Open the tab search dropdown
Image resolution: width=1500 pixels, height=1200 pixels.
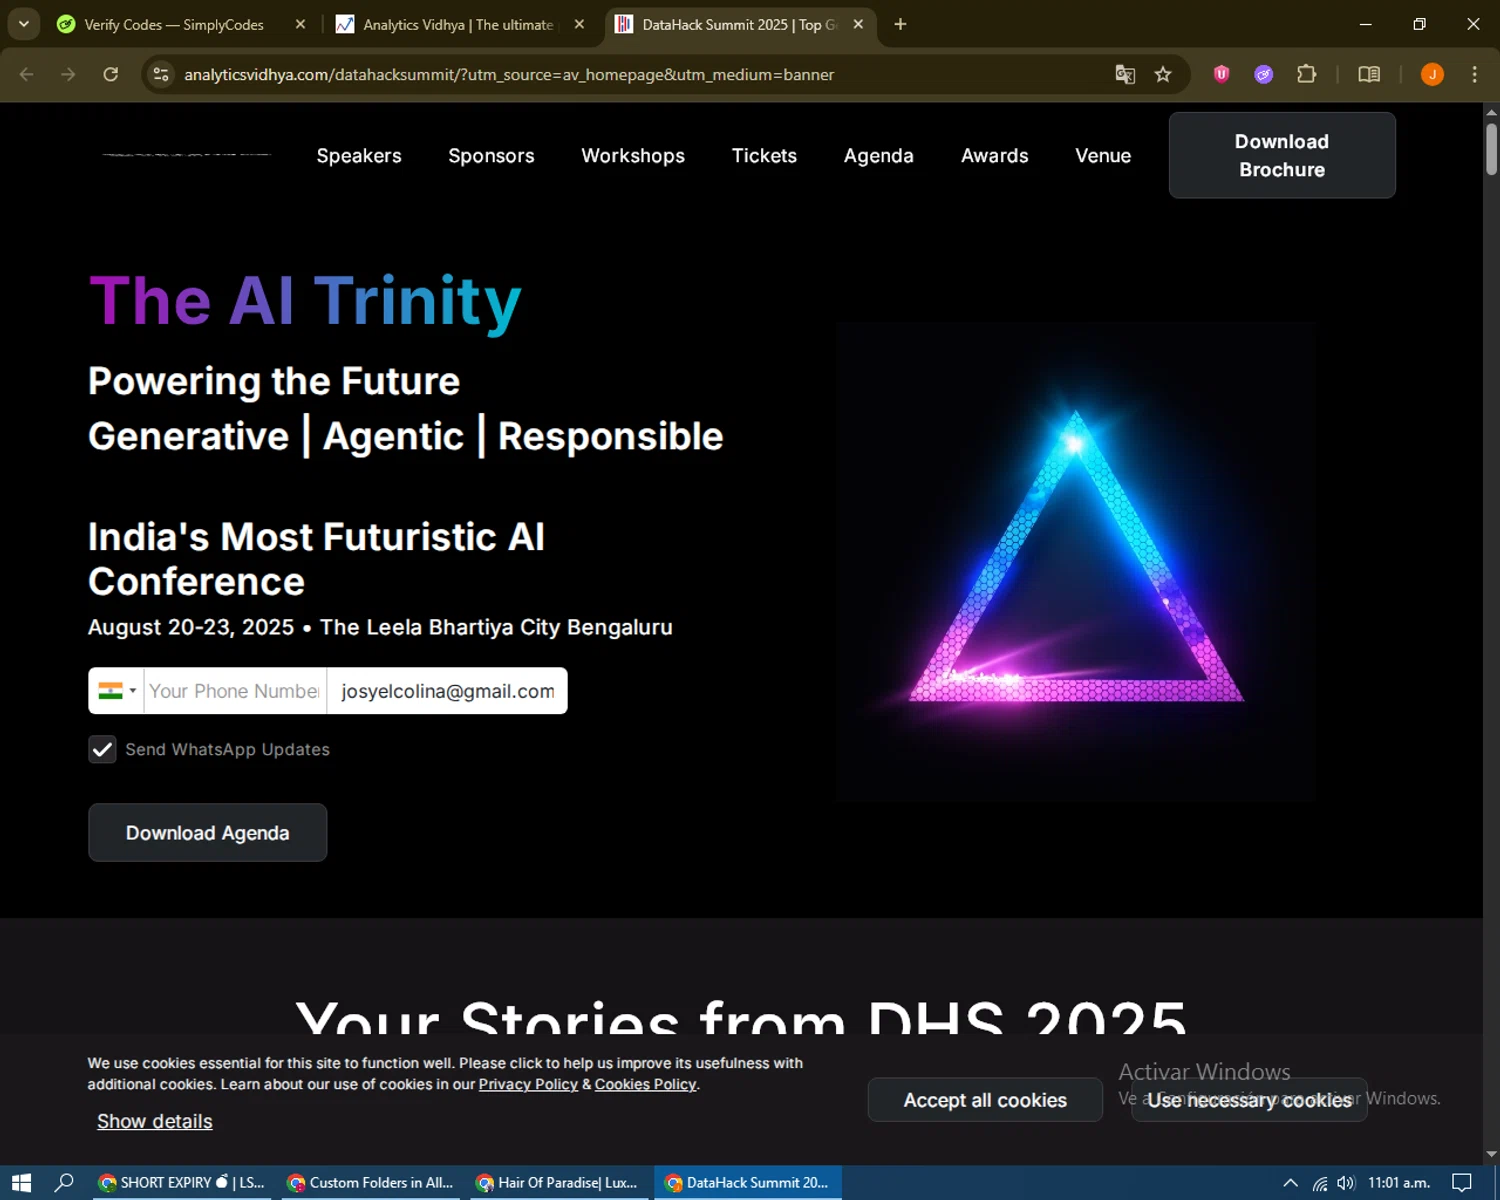(23, 24)
